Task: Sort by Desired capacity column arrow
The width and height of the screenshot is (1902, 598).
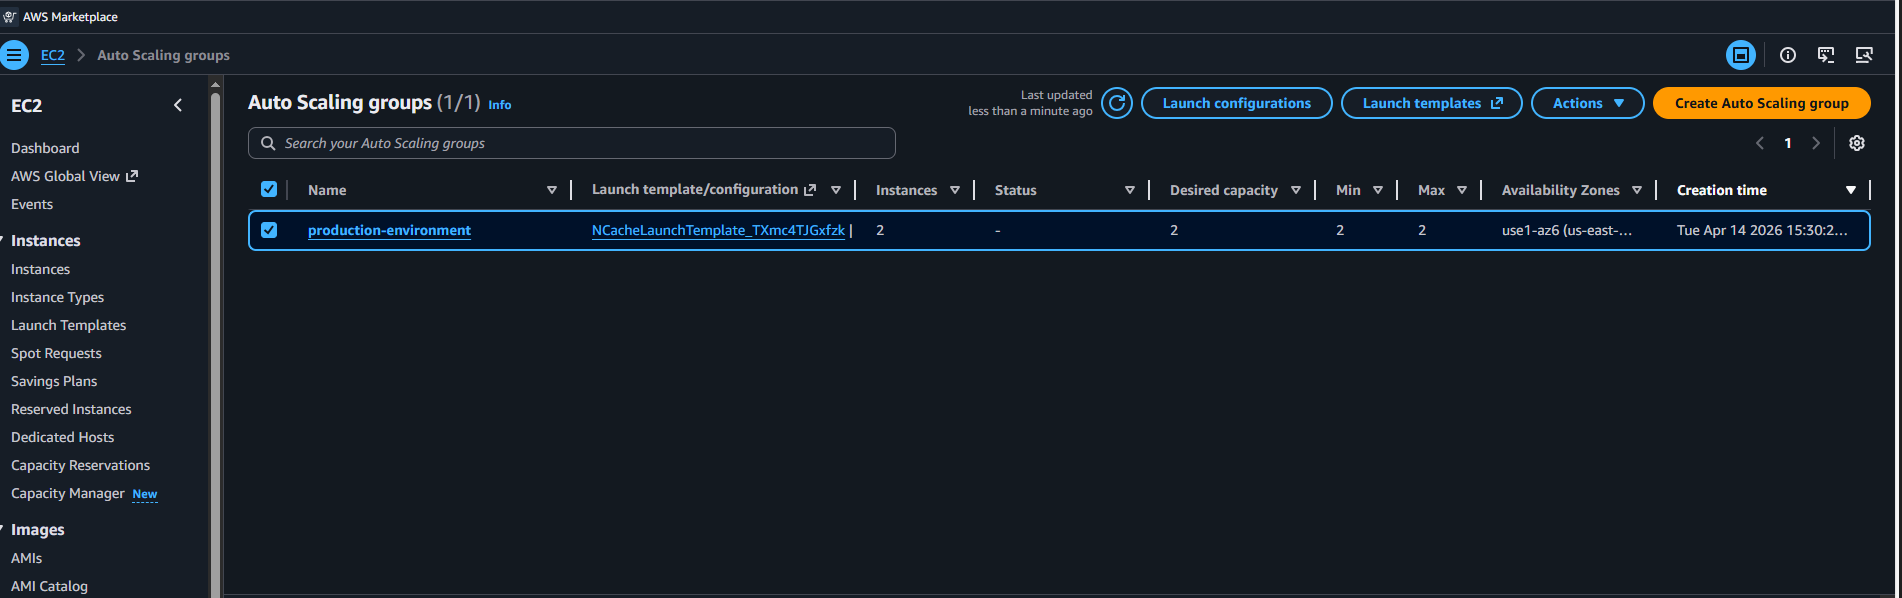Action: pyautogui.click(x=1296, y=190)
